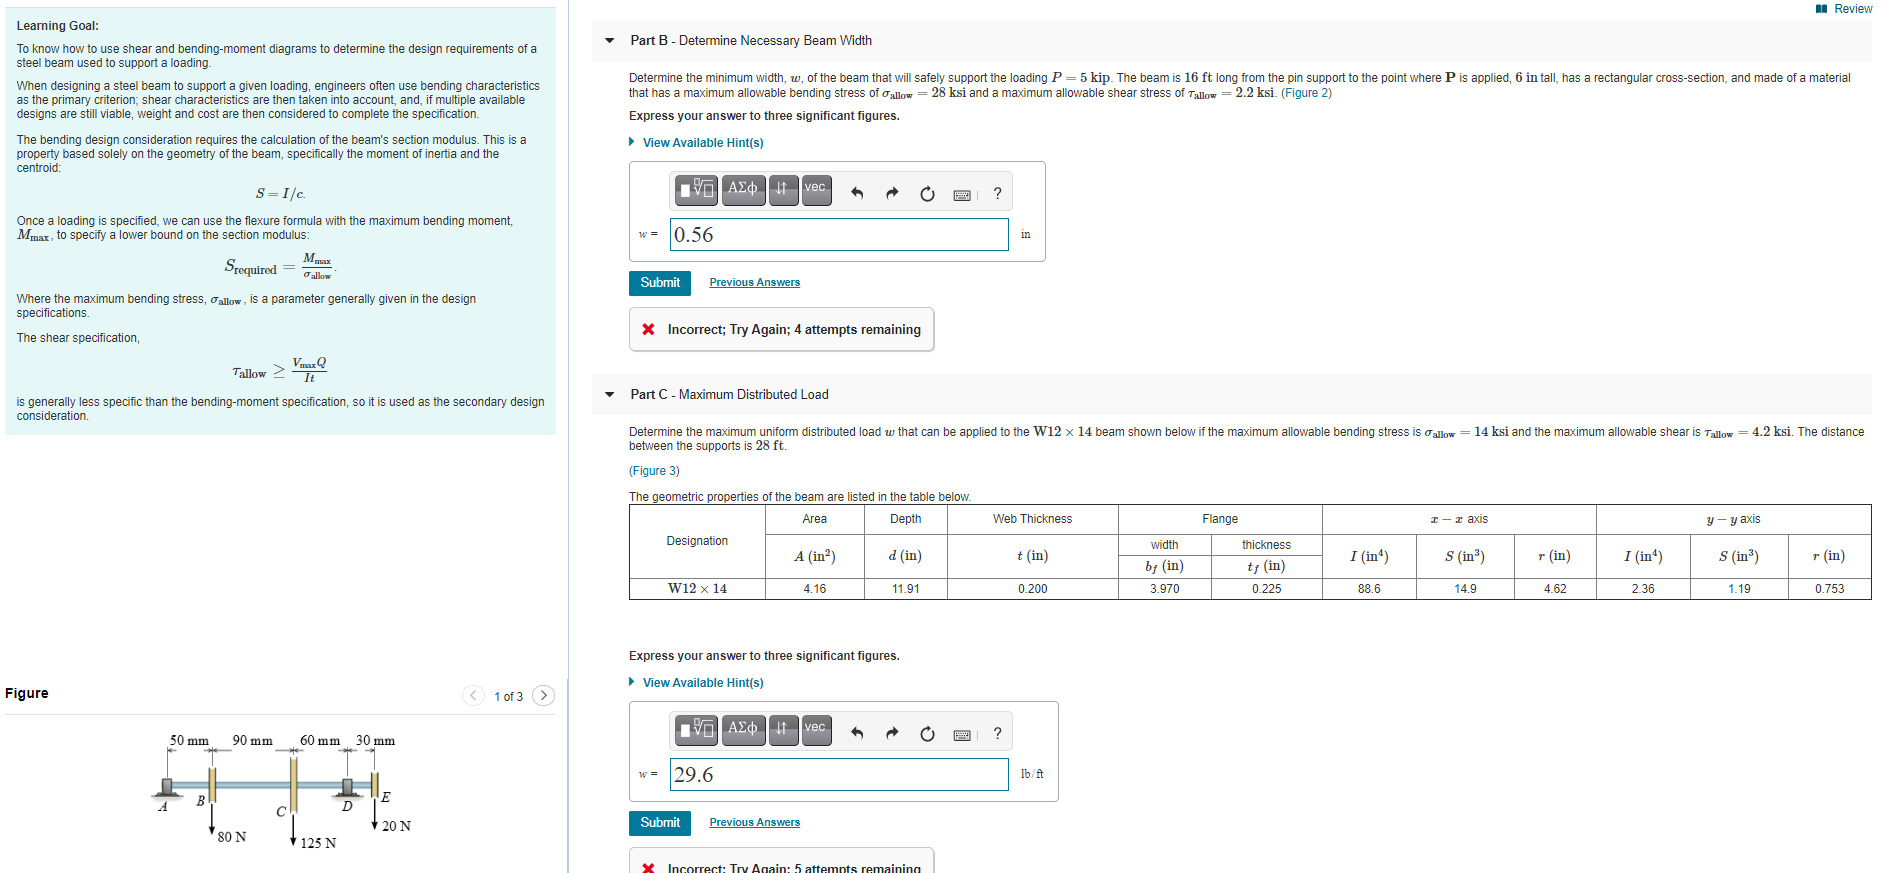Image resolution: width=1891 pixels, height=873 pixels.
Task: Go to next figure arrow
Action: tap(543, 696)
